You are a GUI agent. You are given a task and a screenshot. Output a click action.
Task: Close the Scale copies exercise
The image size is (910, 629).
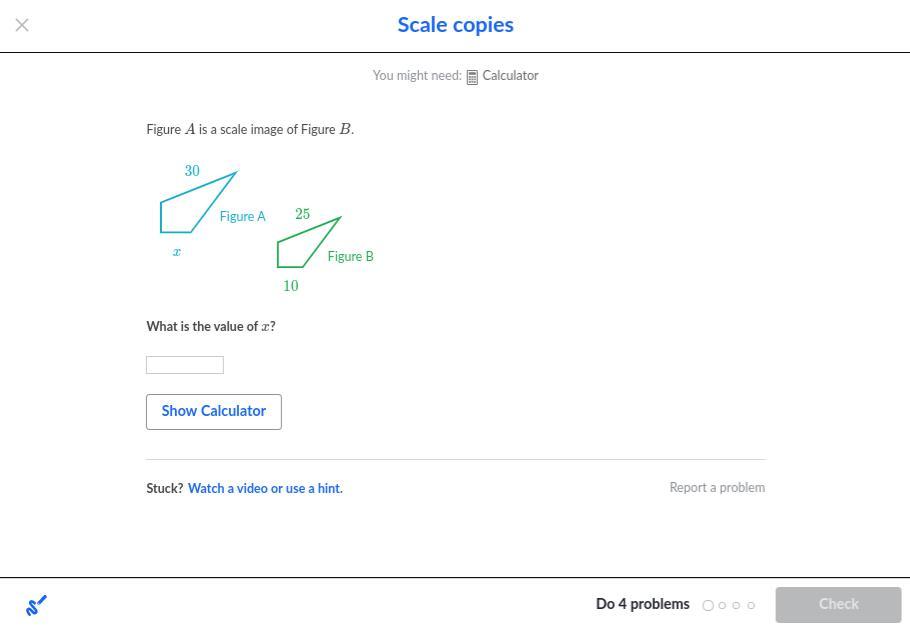click(22, 25)
